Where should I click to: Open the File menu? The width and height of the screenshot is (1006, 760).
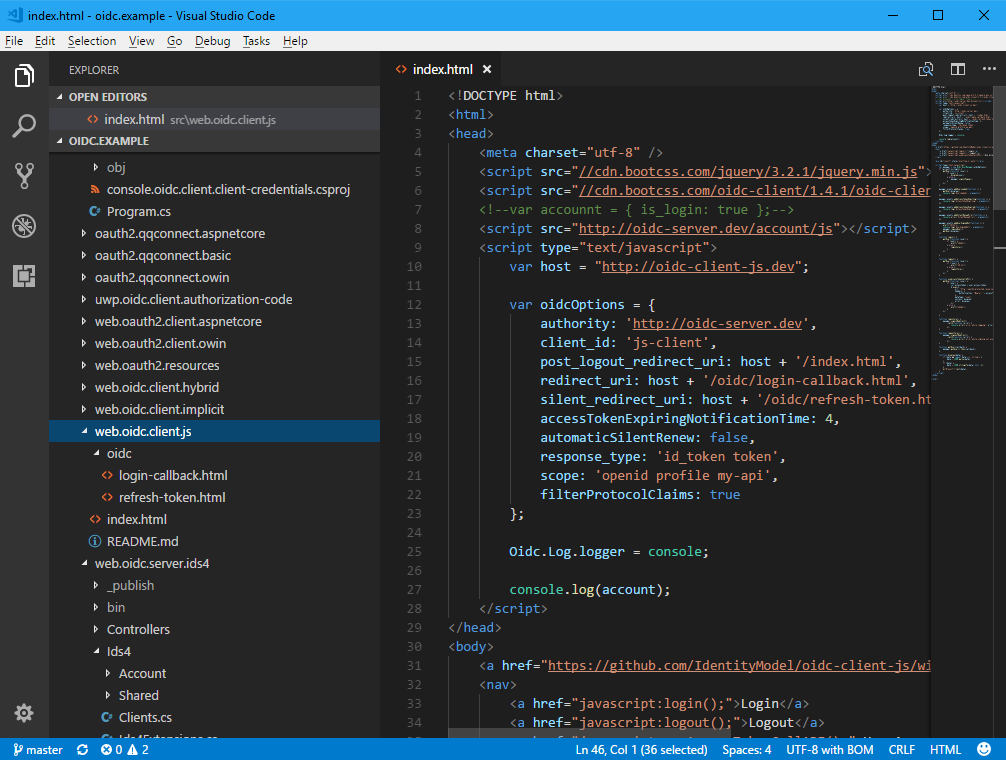click(14, 41)
